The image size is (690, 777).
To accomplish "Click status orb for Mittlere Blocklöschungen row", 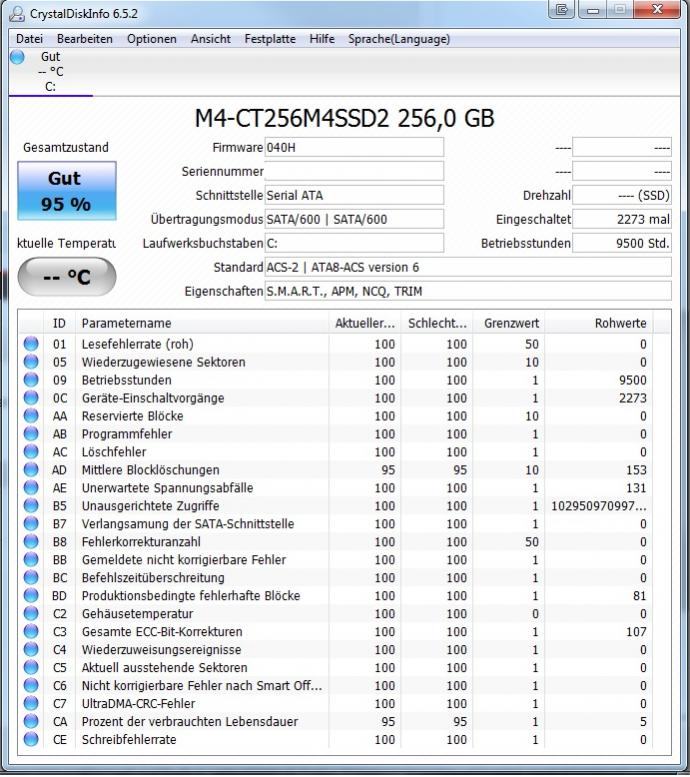I will point(31,469).
